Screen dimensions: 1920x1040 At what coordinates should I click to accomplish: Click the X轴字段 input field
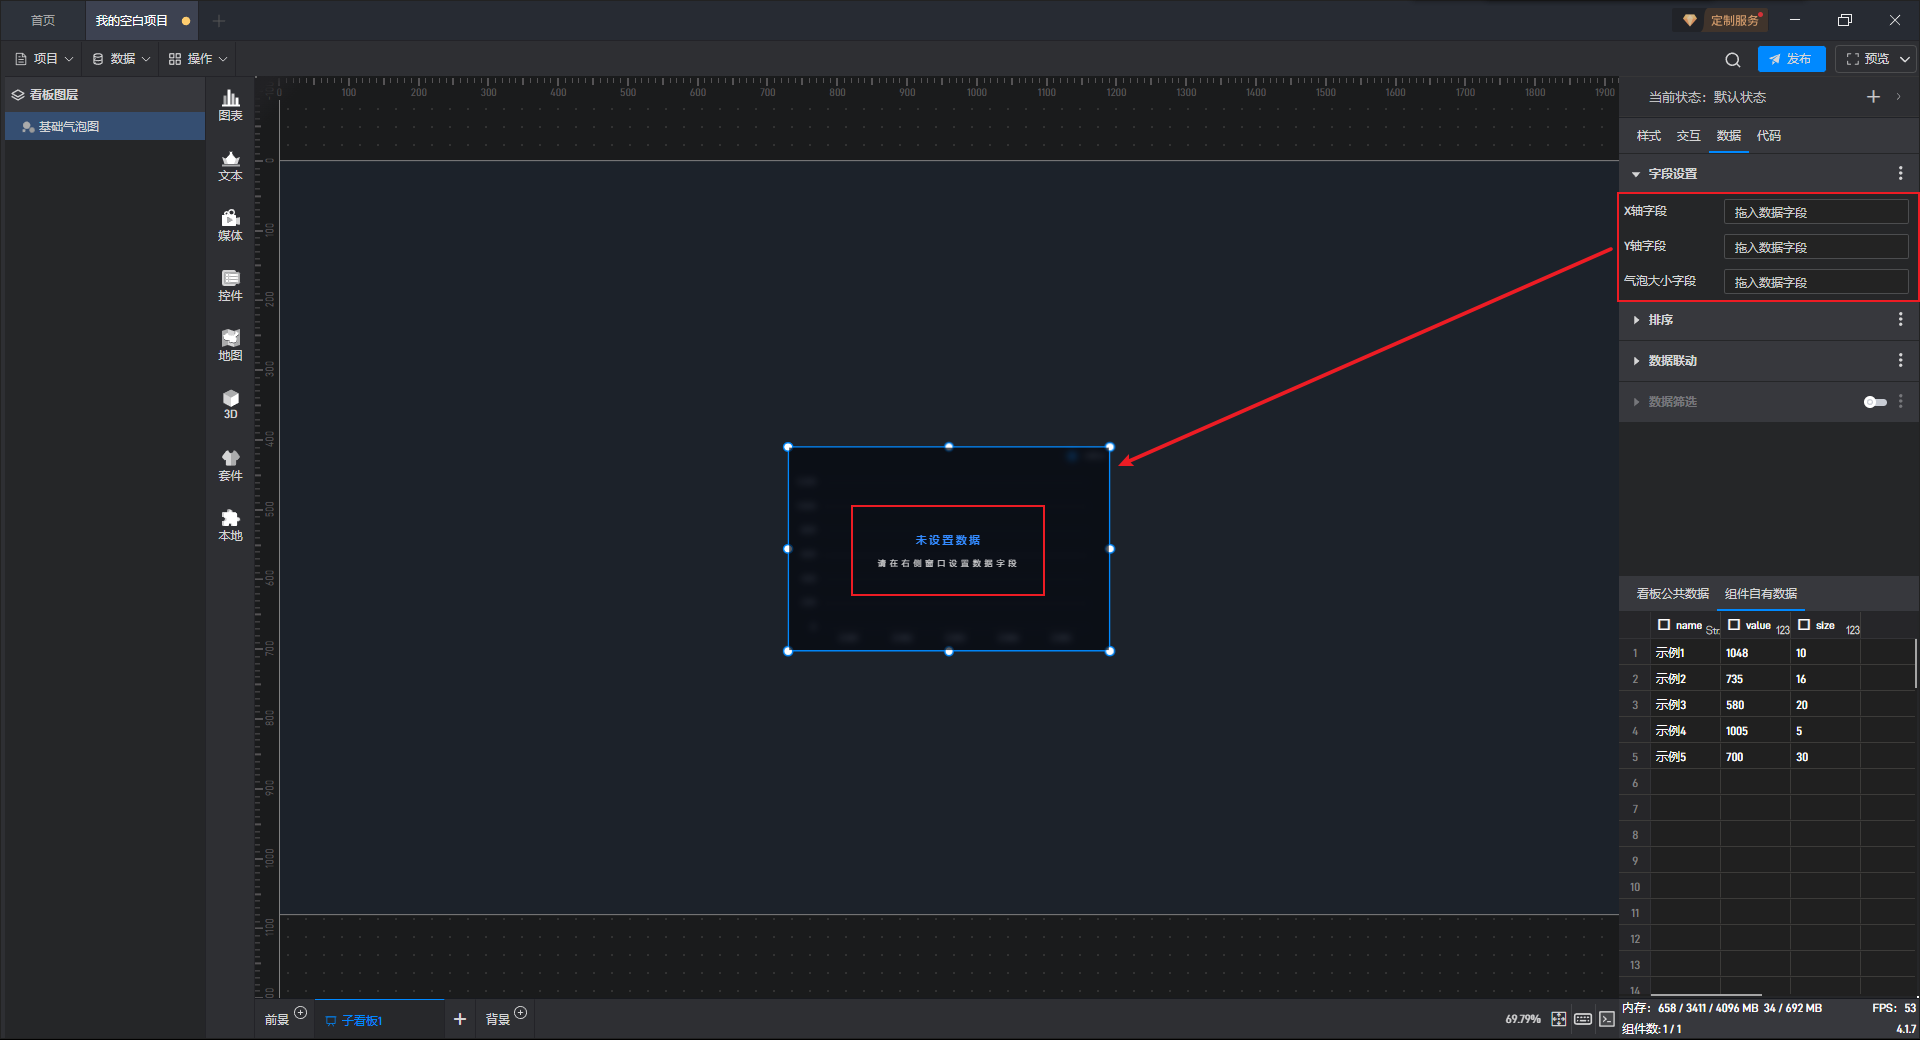[x=1815, y=212]
